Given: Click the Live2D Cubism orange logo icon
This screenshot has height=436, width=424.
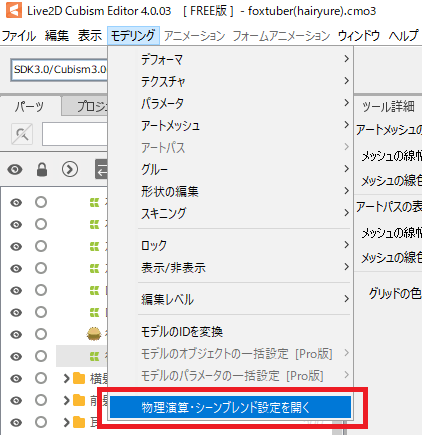Looking at the screenshot, I should (x=14, y=10).
